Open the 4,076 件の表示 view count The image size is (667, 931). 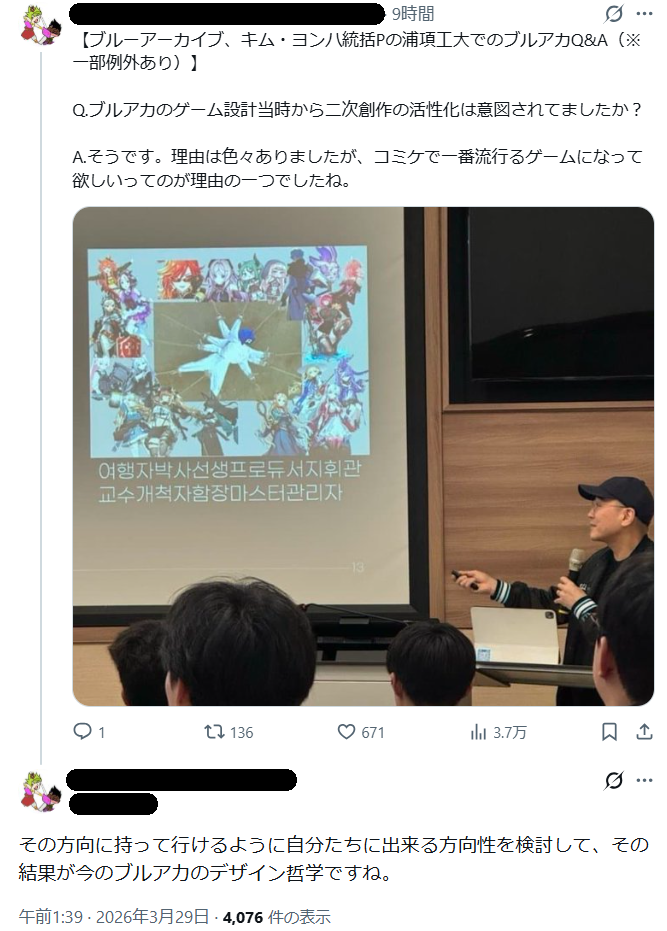point(276,917)
